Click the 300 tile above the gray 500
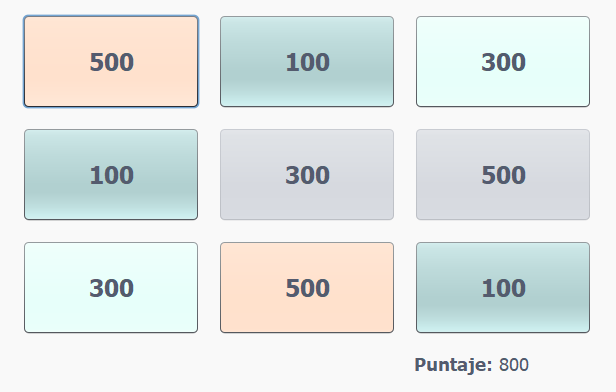 point(503,62)
